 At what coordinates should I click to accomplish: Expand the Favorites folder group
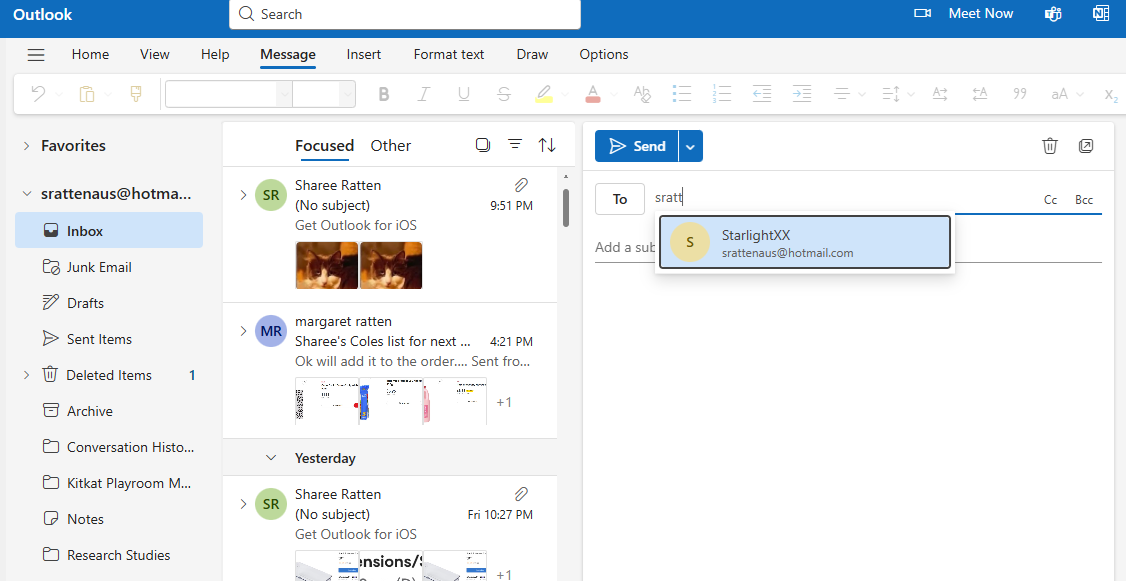(x=27, y=146)
